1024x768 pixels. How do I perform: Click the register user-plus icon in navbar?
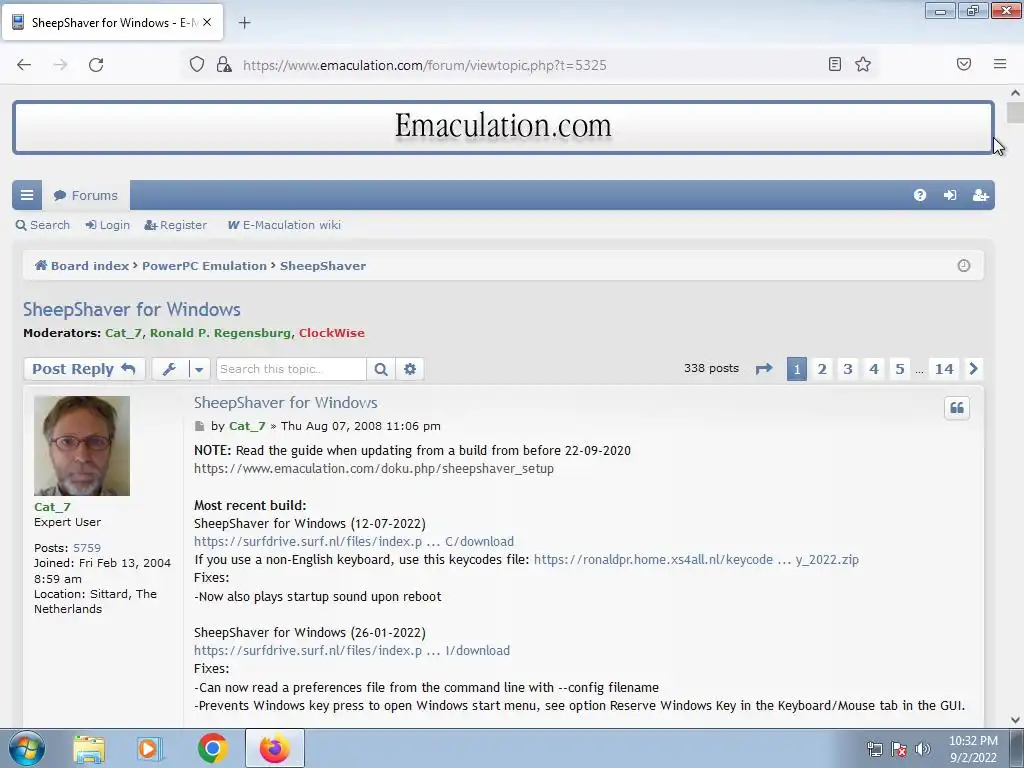pyautogui.click(x=980, y=195)
